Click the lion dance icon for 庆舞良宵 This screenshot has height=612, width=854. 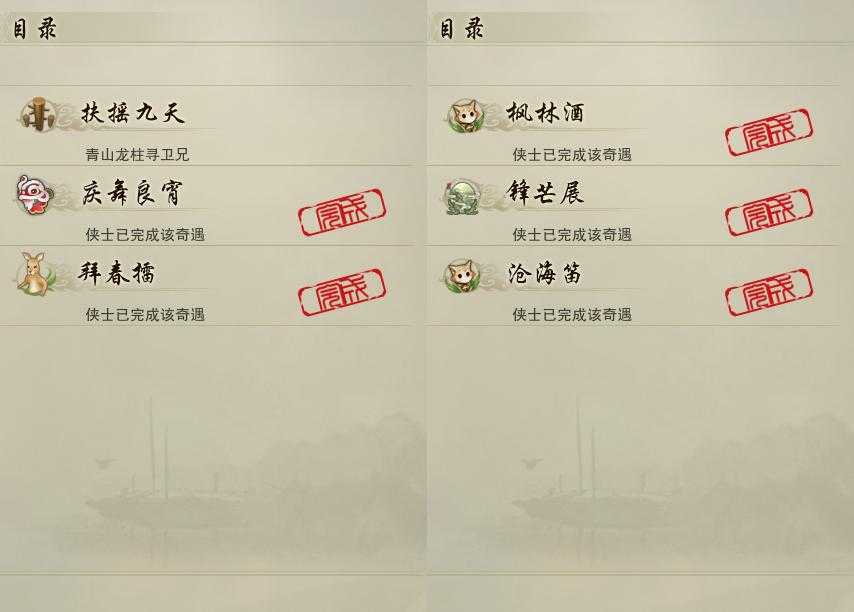pos(35,194)
